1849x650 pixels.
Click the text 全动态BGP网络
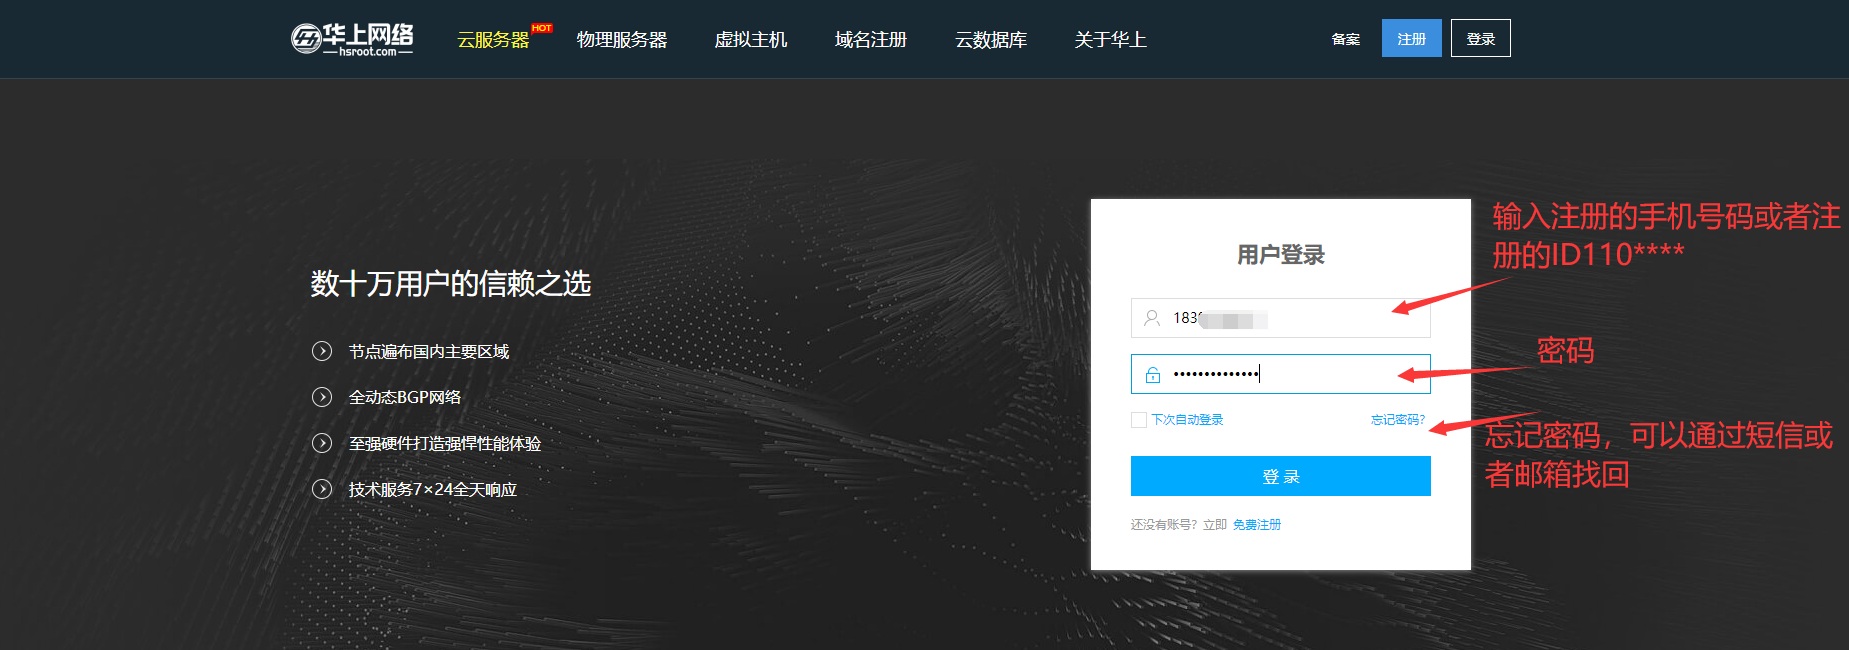[x=405, y=397]
